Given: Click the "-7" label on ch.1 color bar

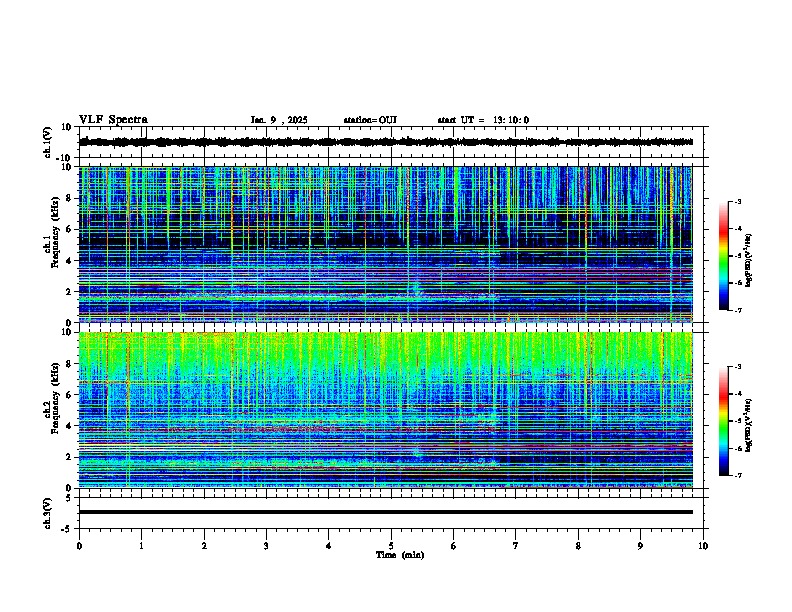Looking at the screenshot, I should (x=737, y=310).
